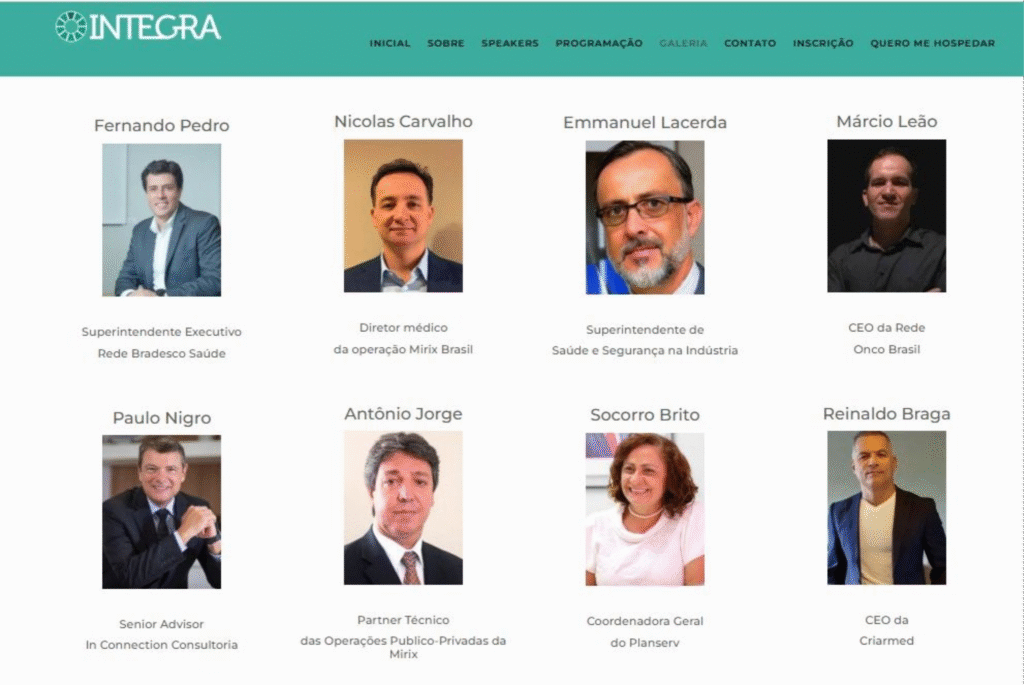Select Nicolas Carvalho's portrait
1024x685 pixels.
[x=403, y=215]
